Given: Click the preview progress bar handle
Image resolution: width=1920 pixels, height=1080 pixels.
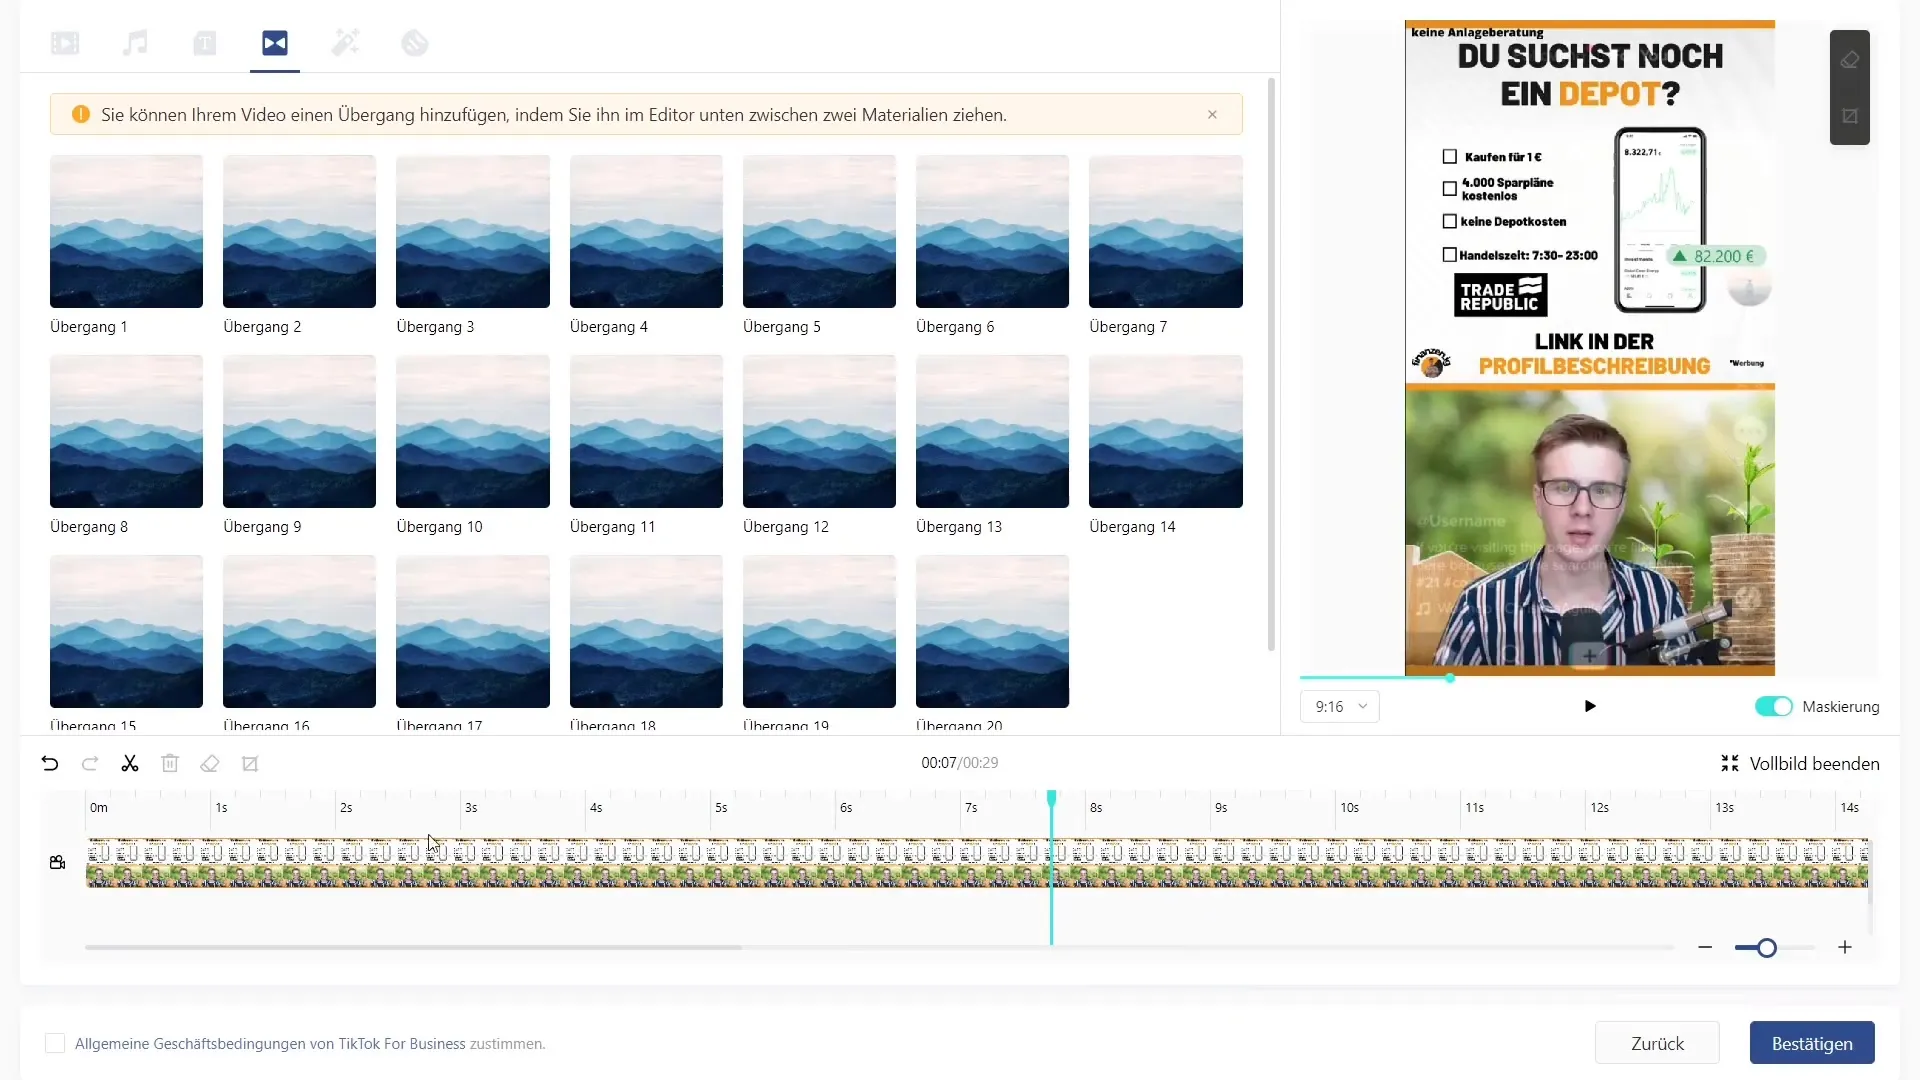Looking at the screenshot, I should [x=1449, y=678].
